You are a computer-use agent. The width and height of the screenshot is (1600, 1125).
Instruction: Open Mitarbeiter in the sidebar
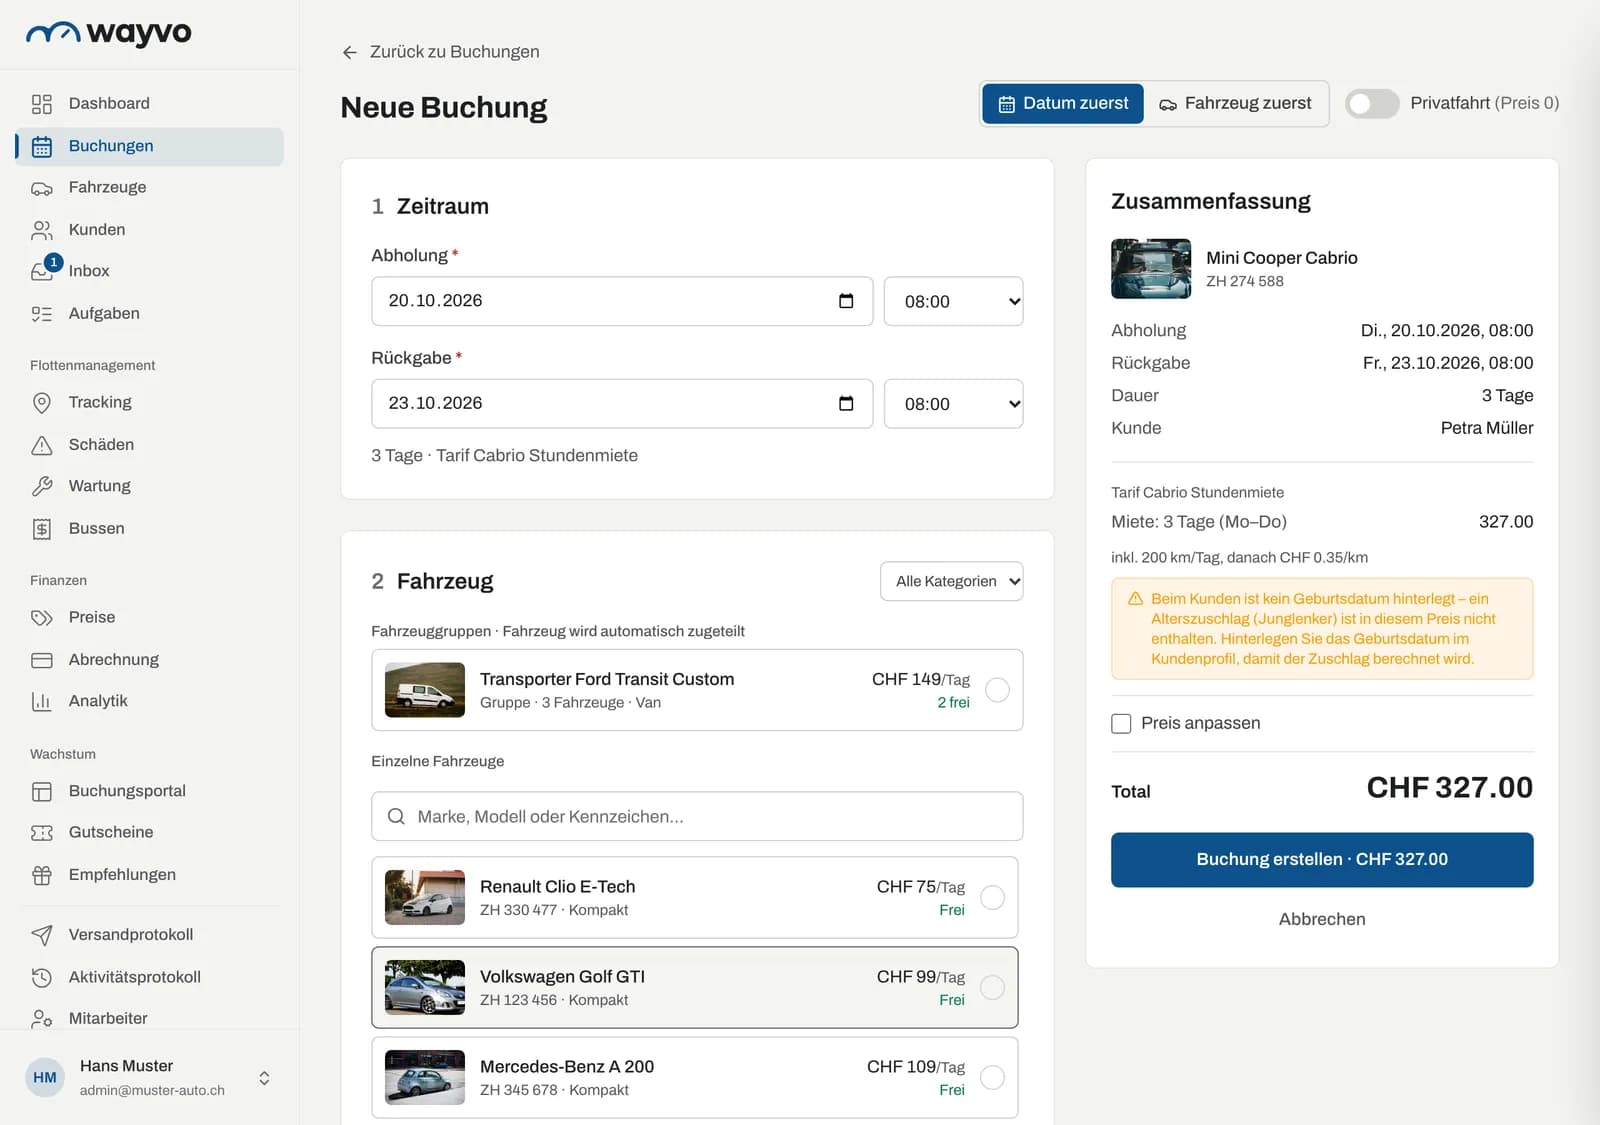[x=150, y=1018]
